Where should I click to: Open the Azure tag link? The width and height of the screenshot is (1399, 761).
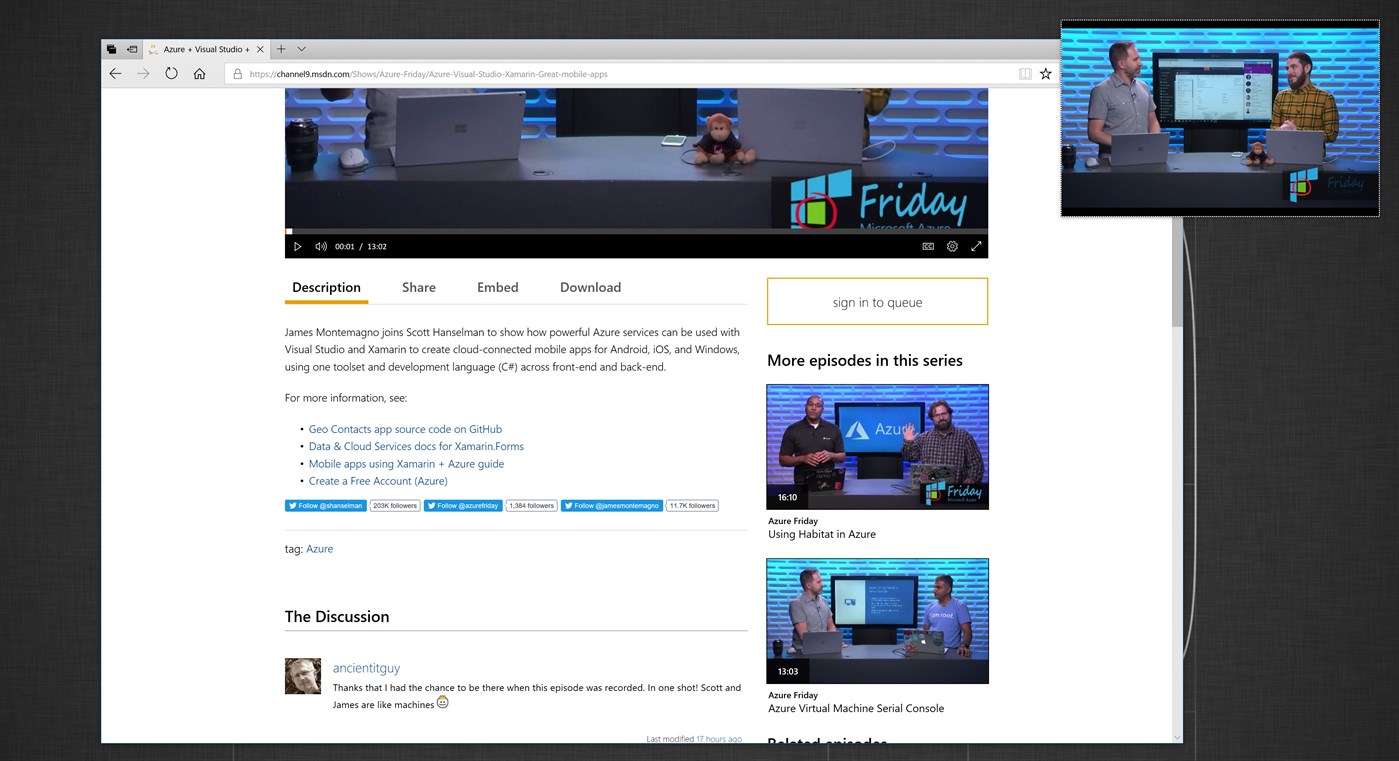click(x=320, y=549)
